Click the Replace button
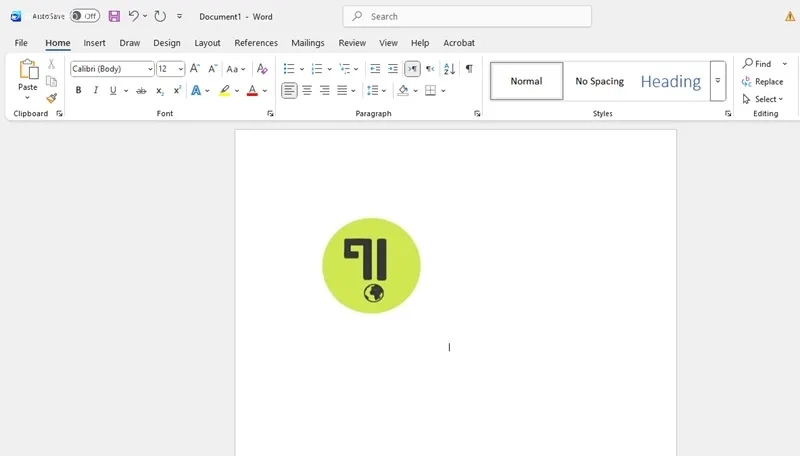The height and width of the screenshot is (456, 800). click(762, 82)
